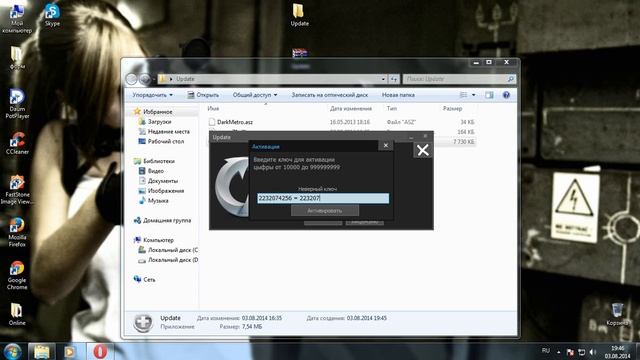Launch CCleaner from the desktop
This screenshot has height=360, width=640.
(17, 143)
